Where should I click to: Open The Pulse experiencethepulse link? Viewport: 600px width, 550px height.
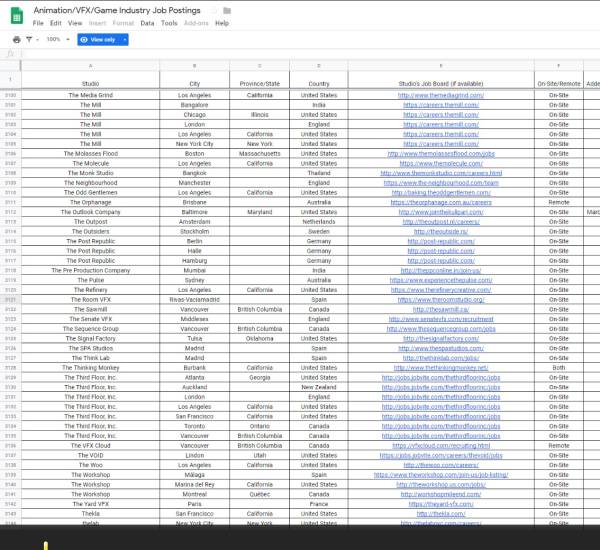(x=441, y=280)
